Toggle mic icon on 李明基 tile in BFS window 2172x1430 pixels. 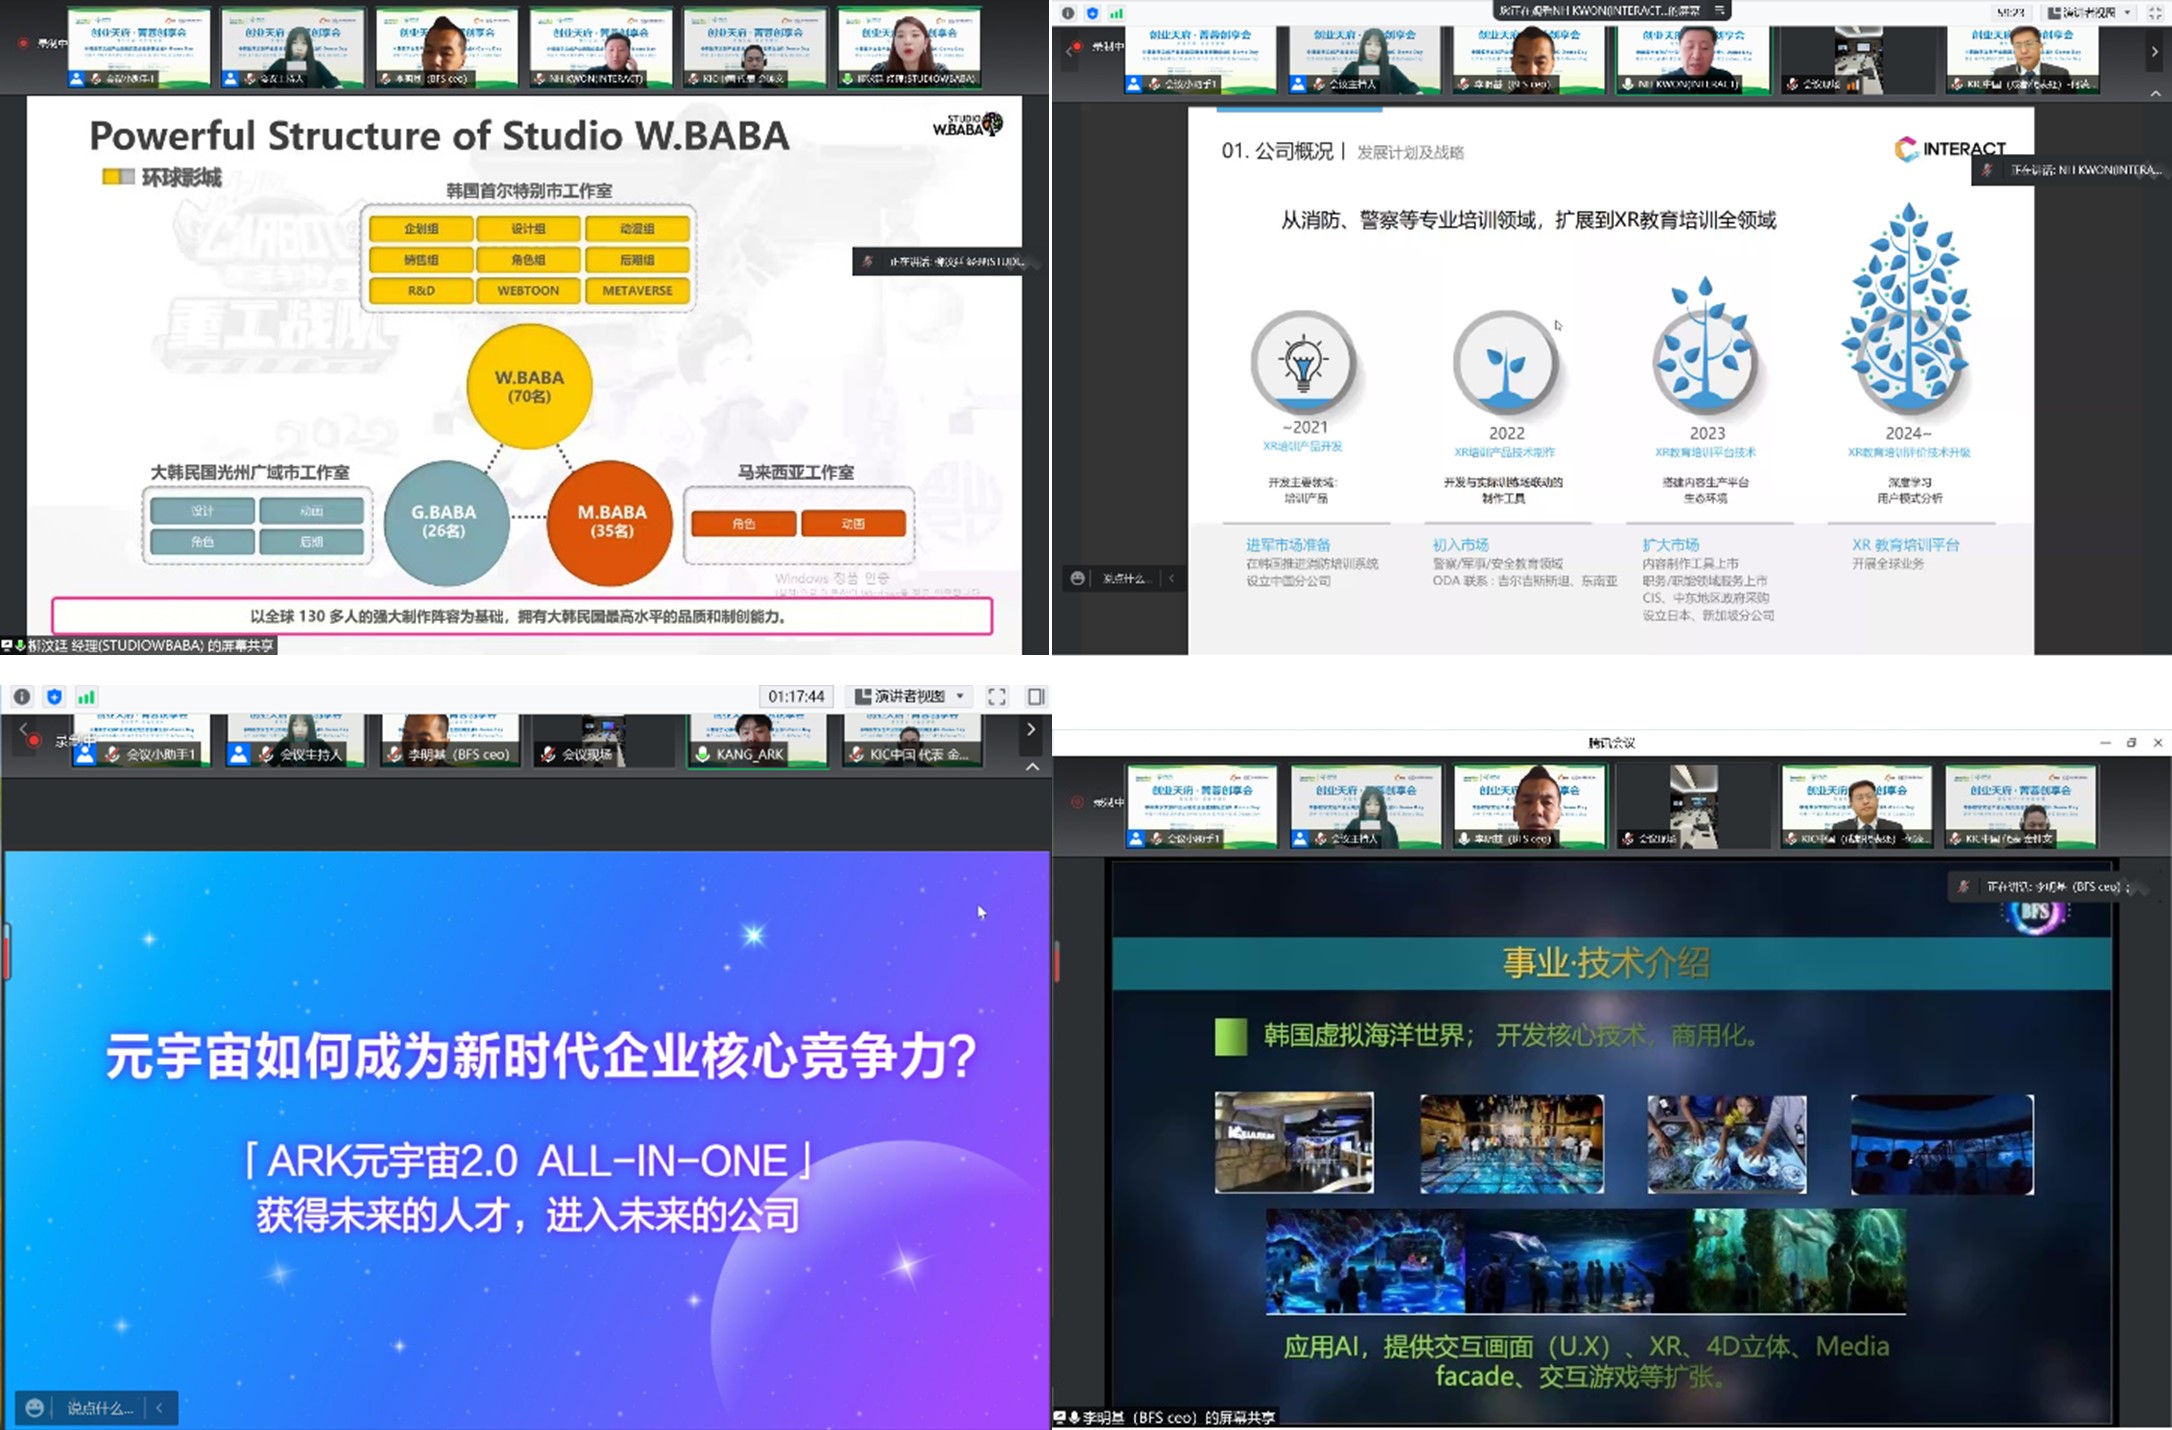coord(1465,839)
